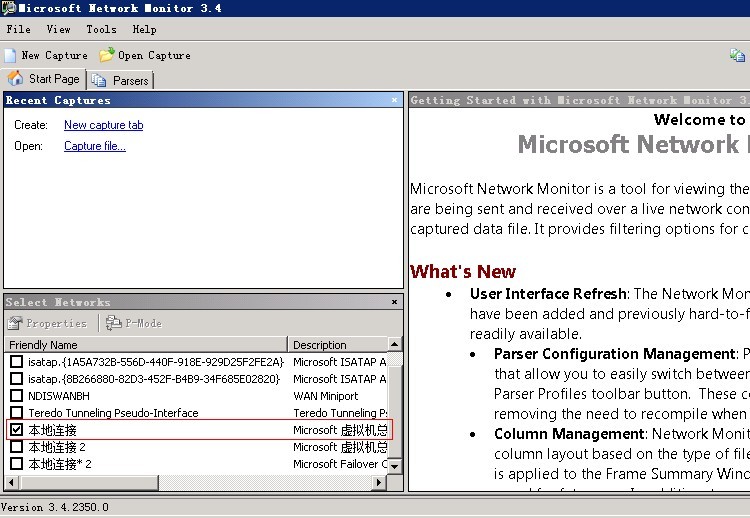Sort by the Description column header
The width and height of the screenshot is (750, 518).
(338, 345)
